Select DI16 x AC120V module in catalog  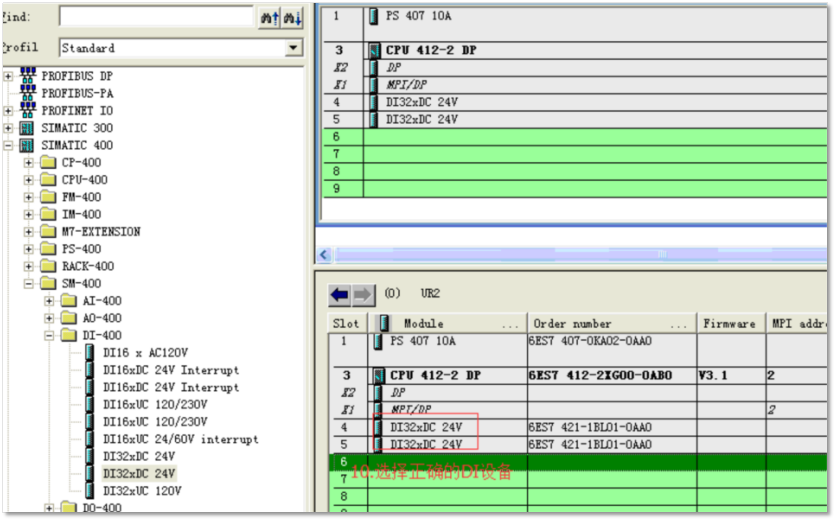tap(145, 353)
